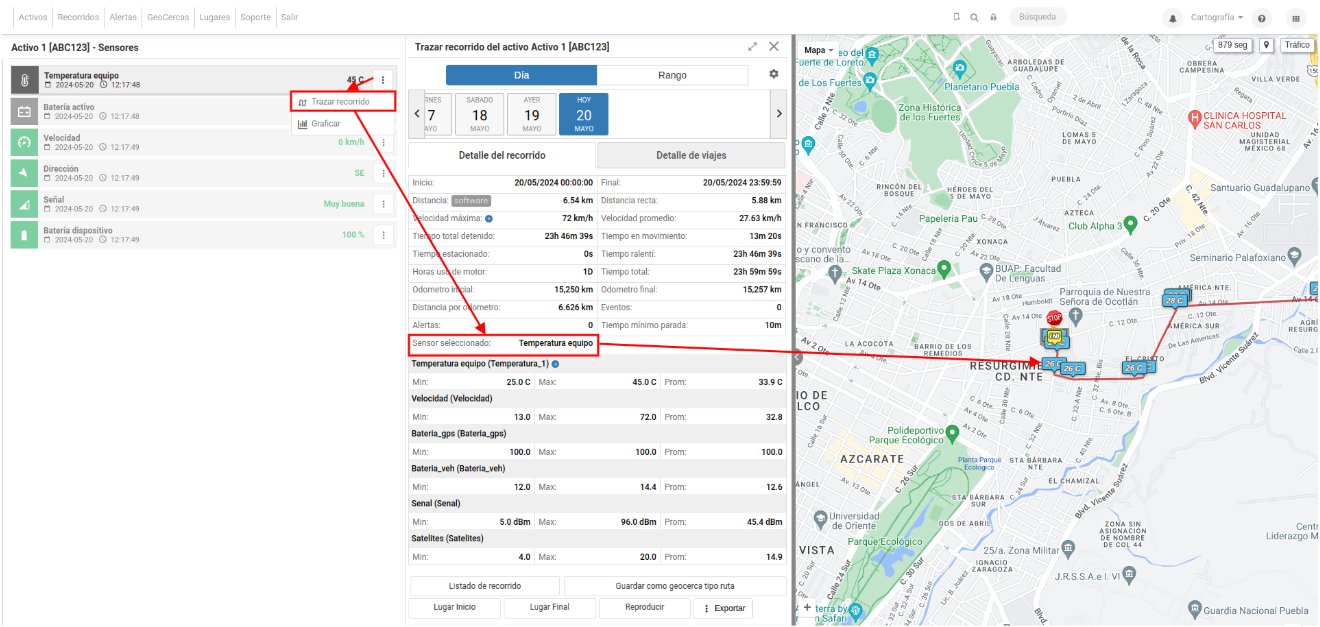Open the three-dot menu for Señal

click(383, 204)
